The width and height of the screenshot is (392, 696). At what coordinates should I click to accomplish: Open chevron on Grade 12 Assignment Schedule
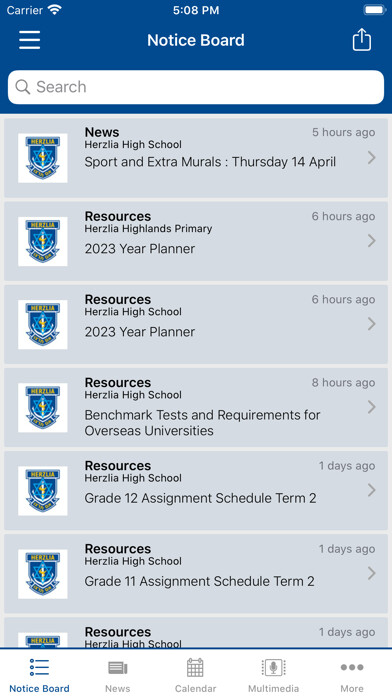coord(372,490)
